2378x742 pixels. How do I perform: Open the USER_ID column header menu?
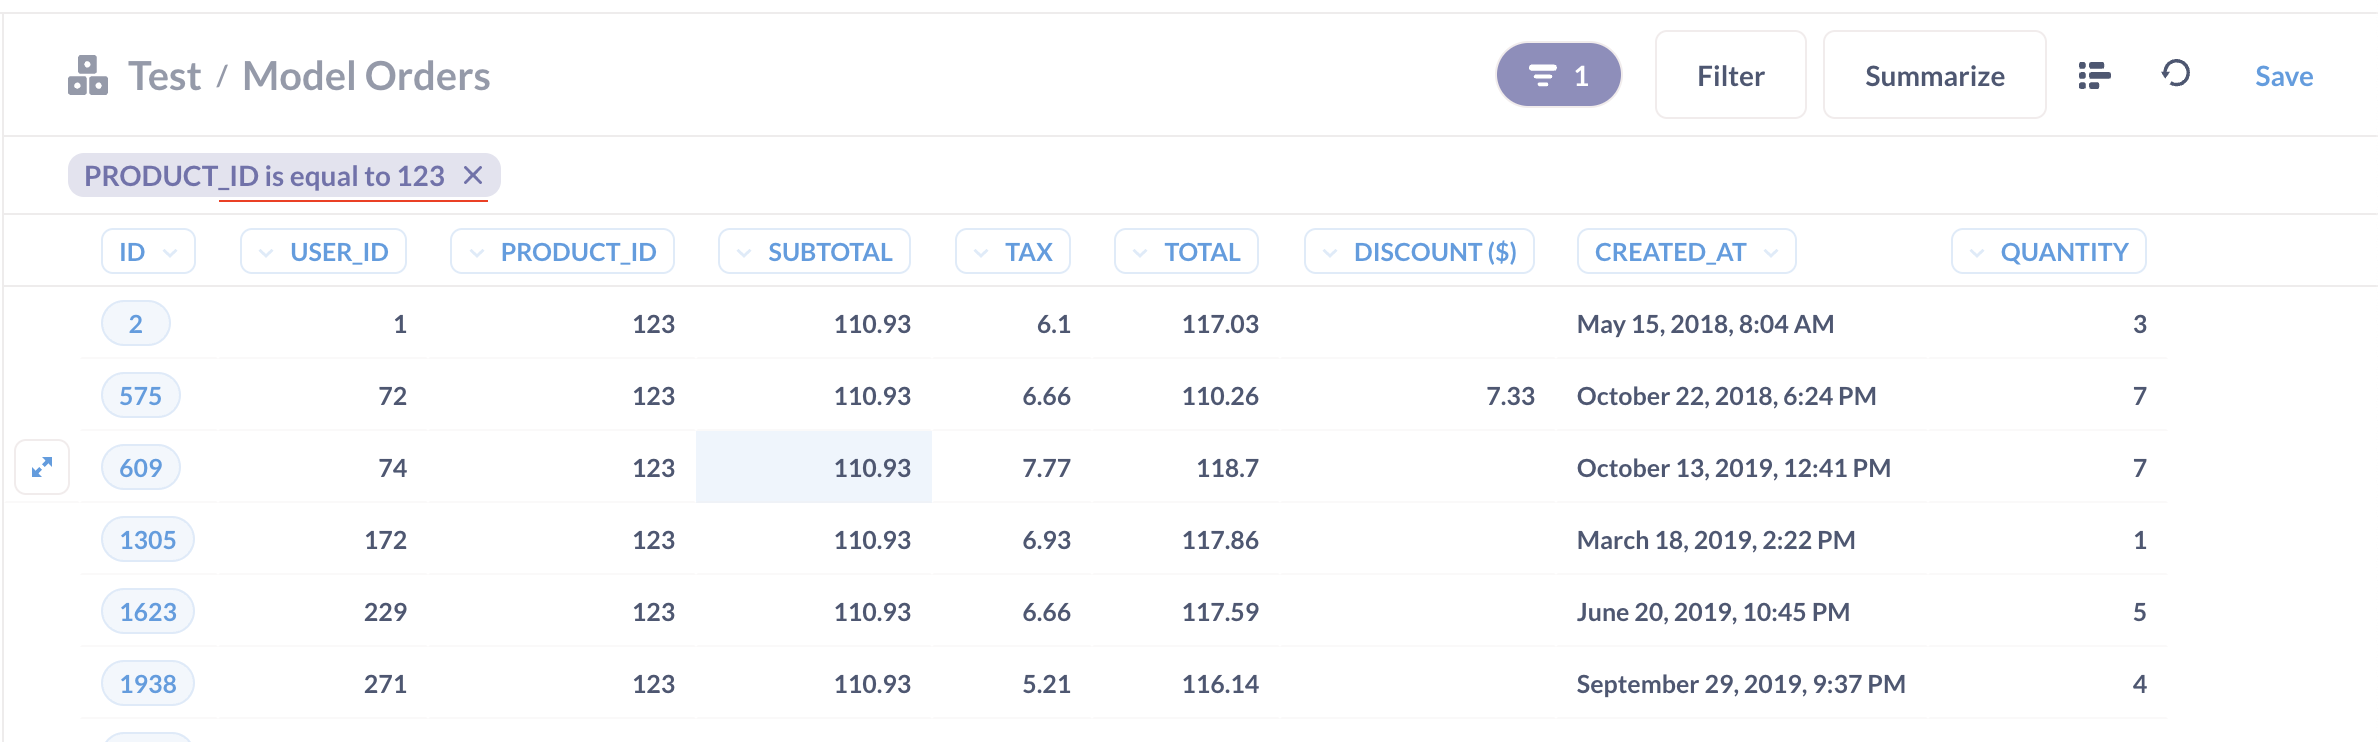(323, 251)
